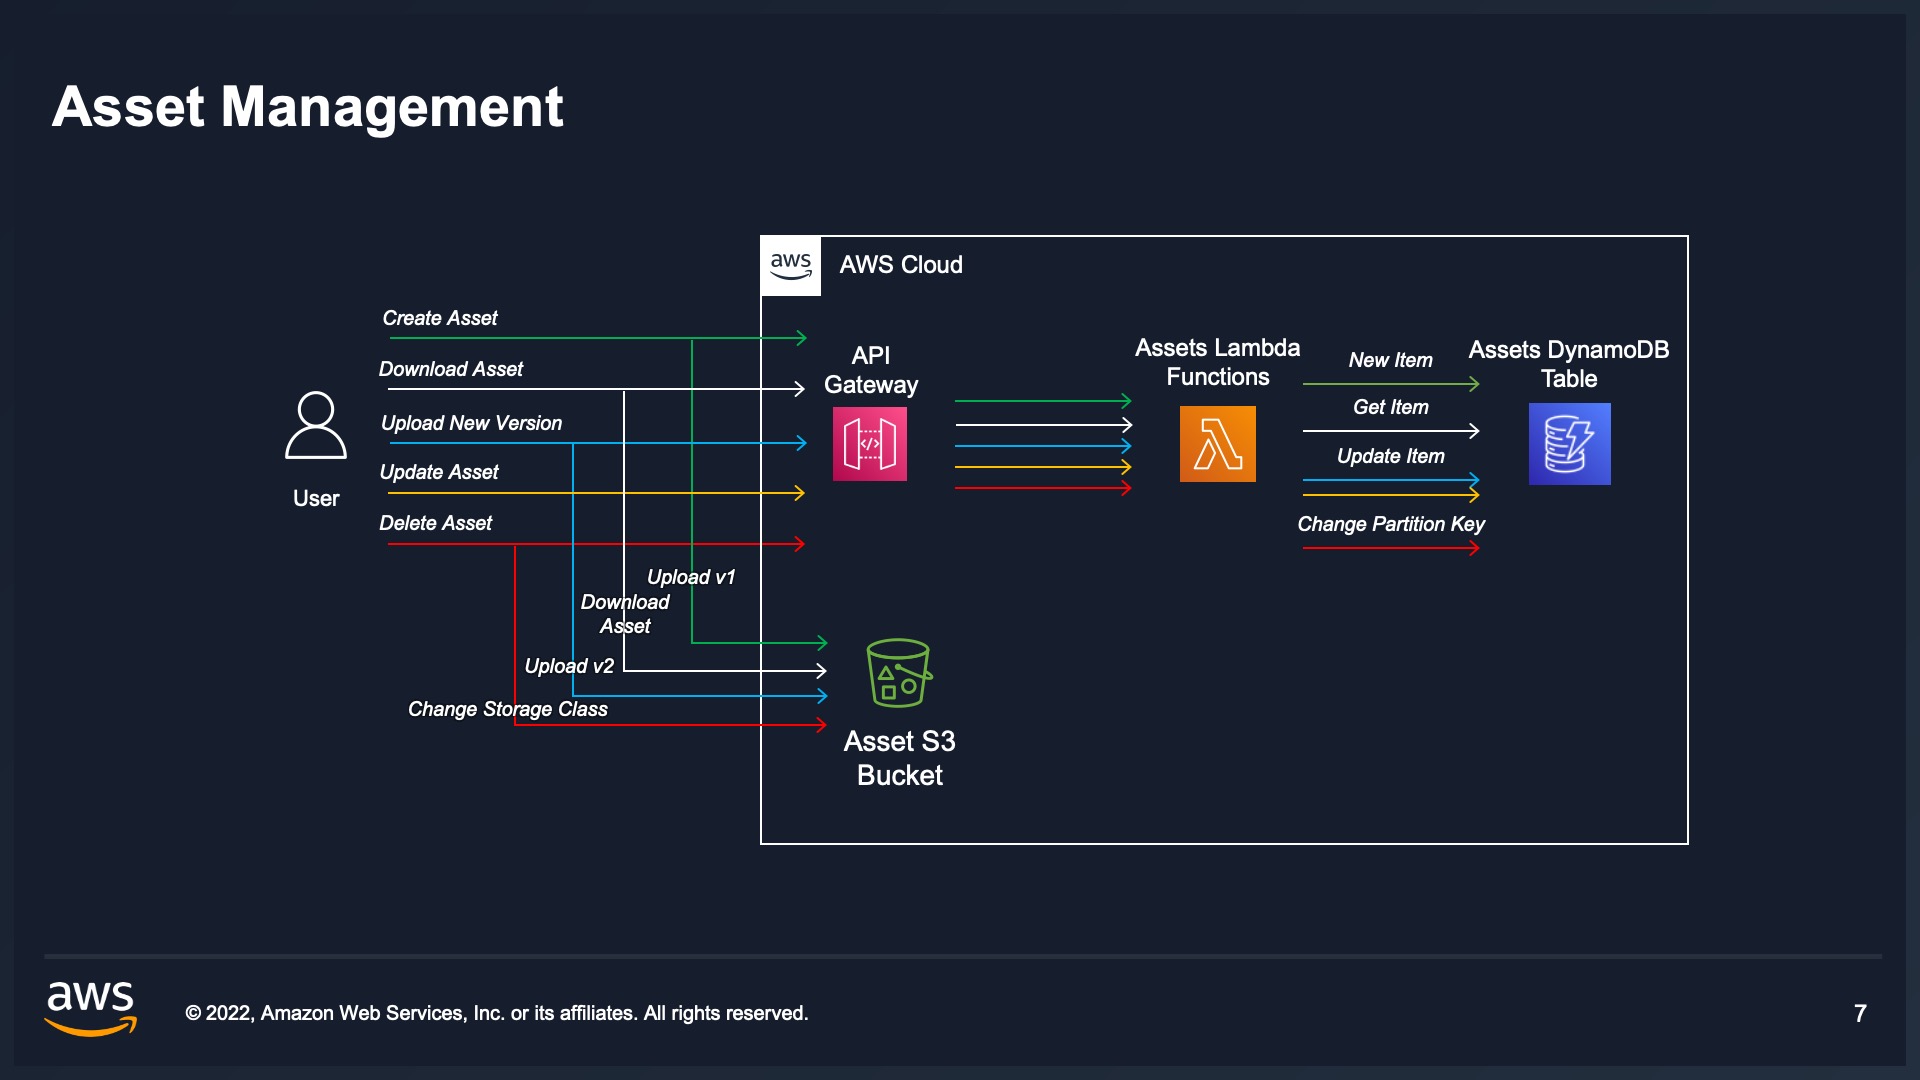Click the pink API Gateway icon
The height and width of the screenshot is (1080, 1920).
tap(869, 444)
